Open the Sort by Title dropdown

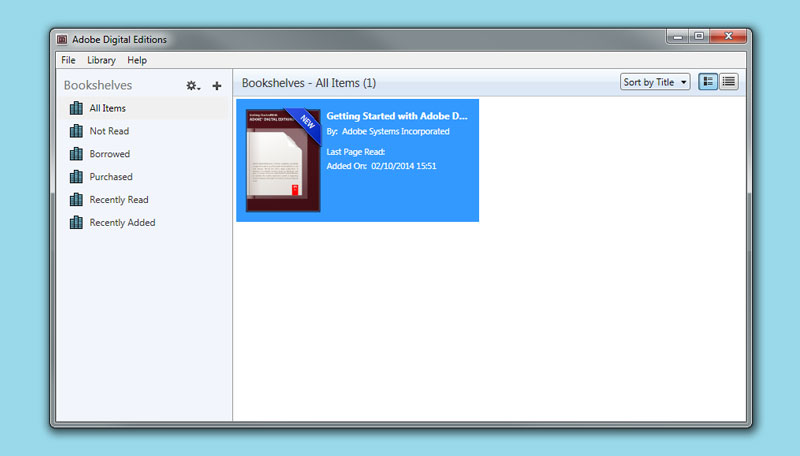(655, 82)
